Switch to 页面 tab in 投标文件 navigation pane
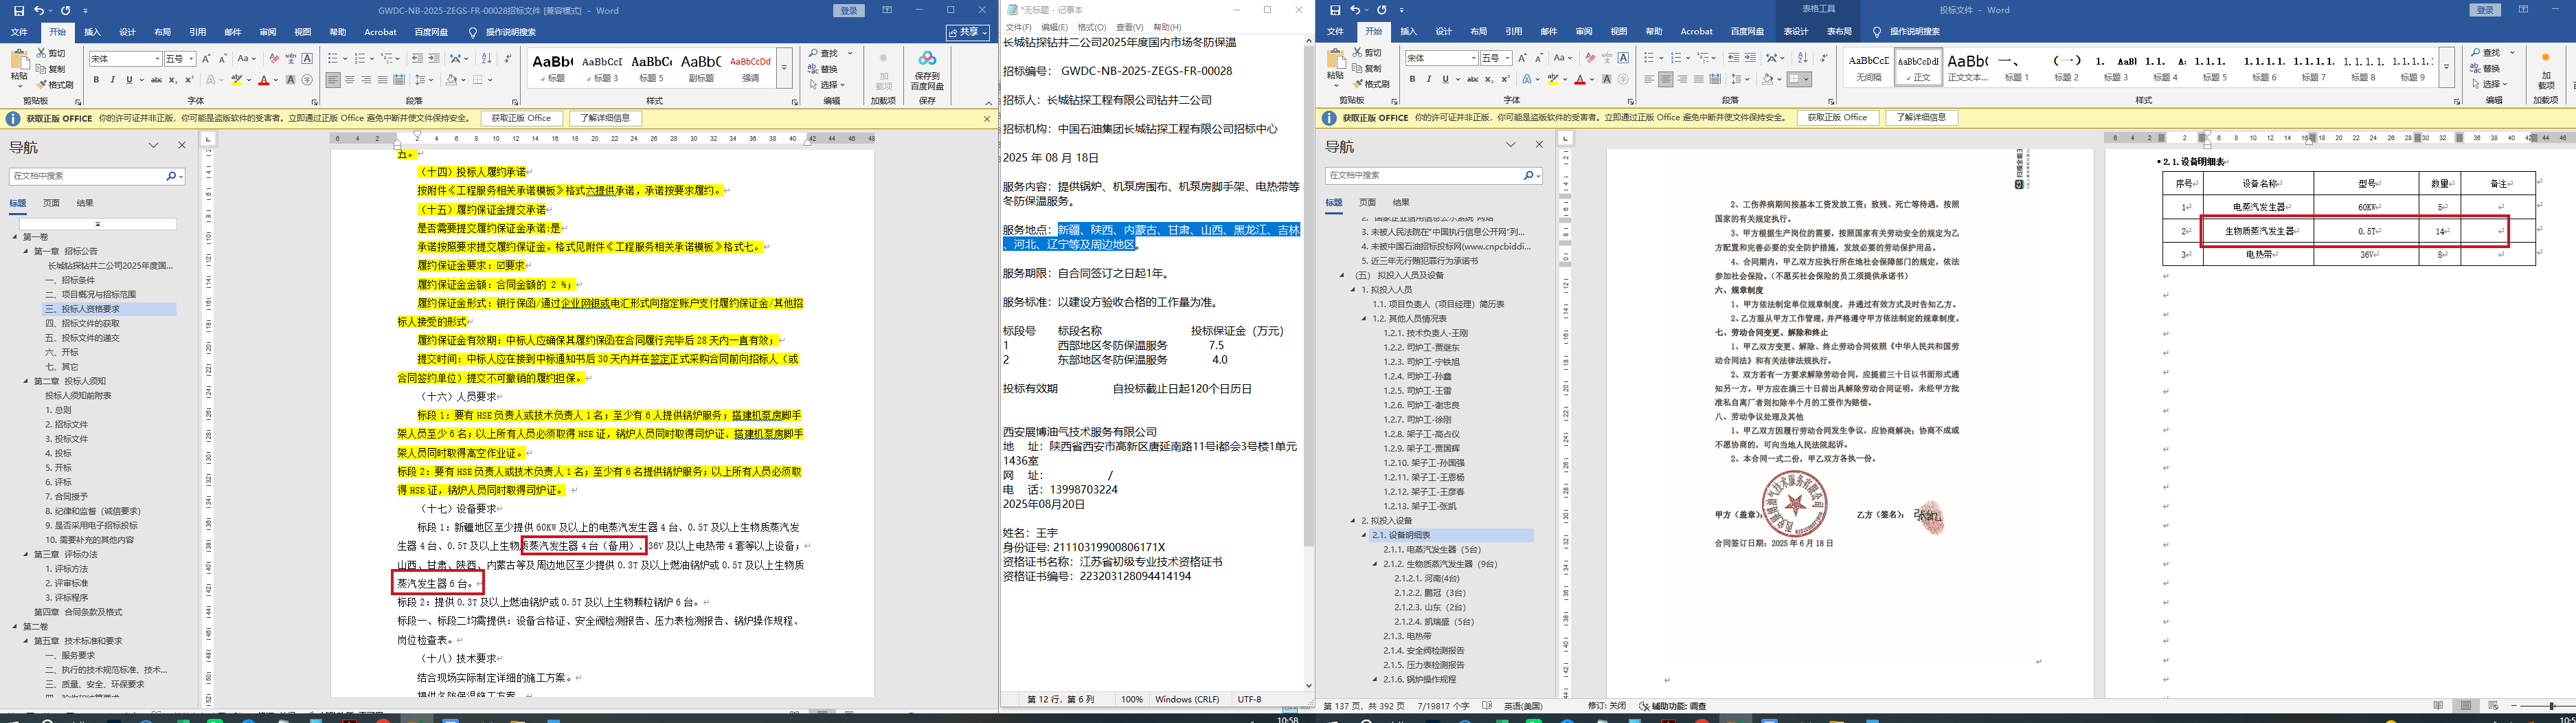2576x723 pixels. tap(1367, 203)
